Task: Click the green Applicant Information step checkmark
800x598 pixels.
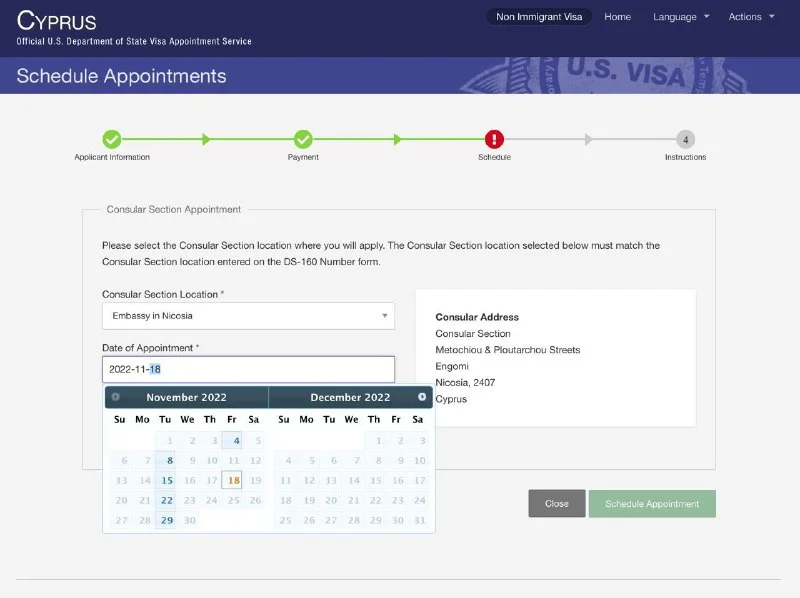Action: [112, 139]
